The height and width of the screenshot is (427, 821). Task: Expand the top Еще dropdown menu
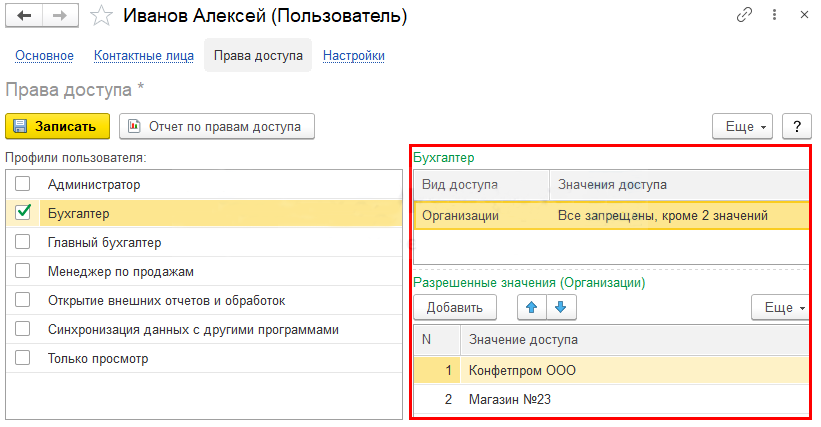pos(742,126)
